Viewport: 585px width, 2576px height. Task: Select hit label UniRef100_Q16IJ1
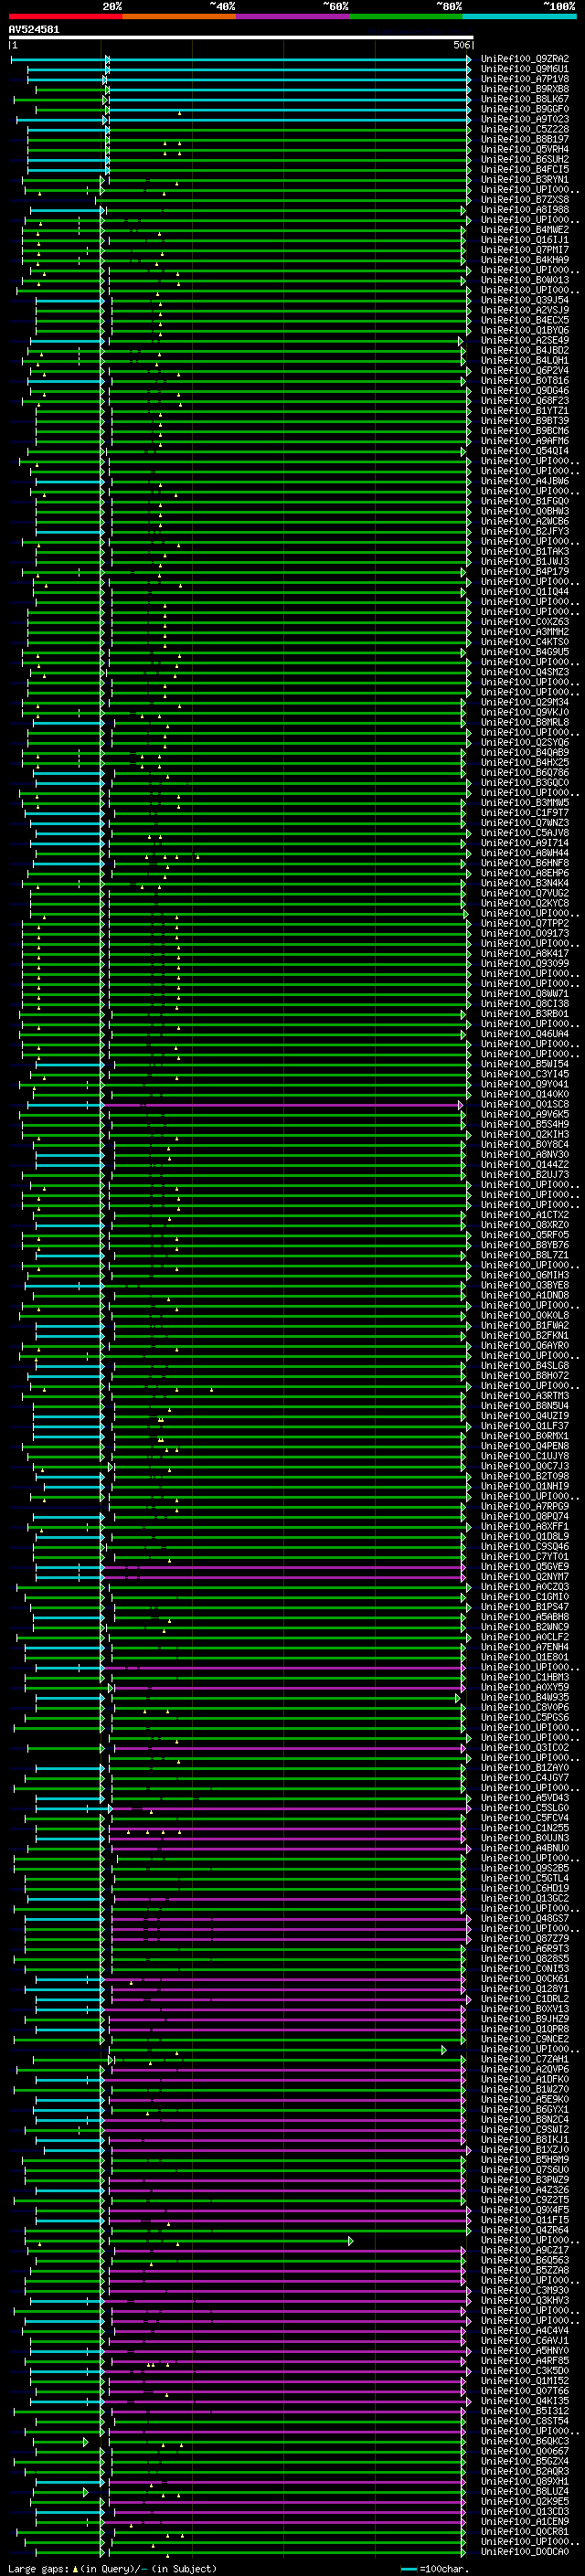pos(525,240)
